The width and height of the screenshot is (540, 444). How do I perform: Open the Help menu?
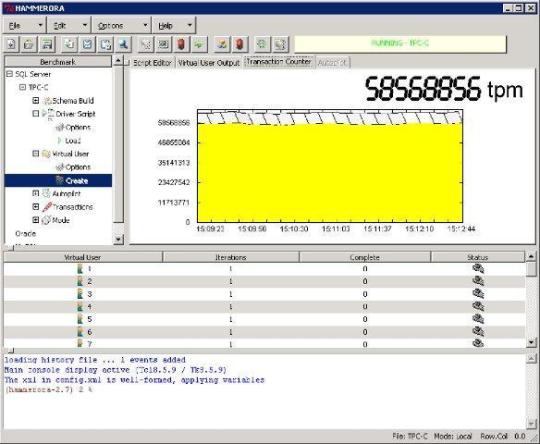coord(174,25)
